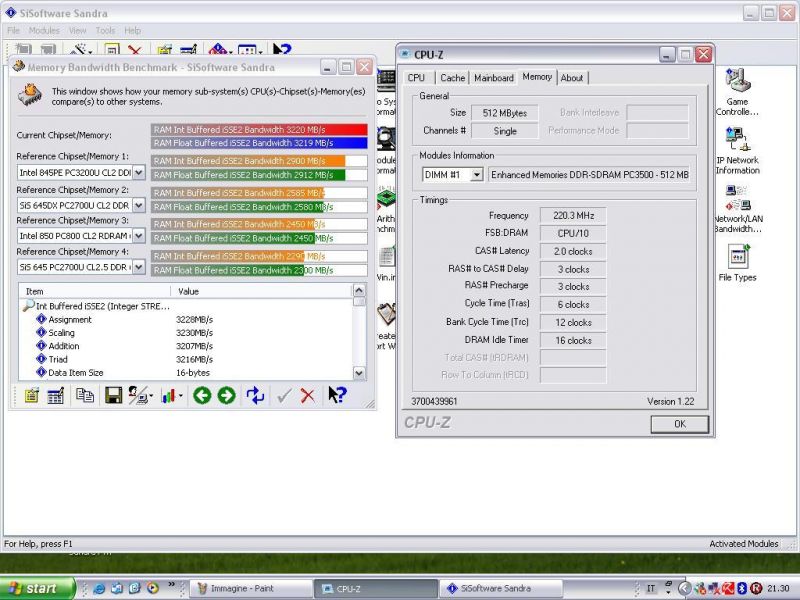800x600 pixels.
Task: Launch Internet Explorer from quick launch
Action: pos(99,588)
